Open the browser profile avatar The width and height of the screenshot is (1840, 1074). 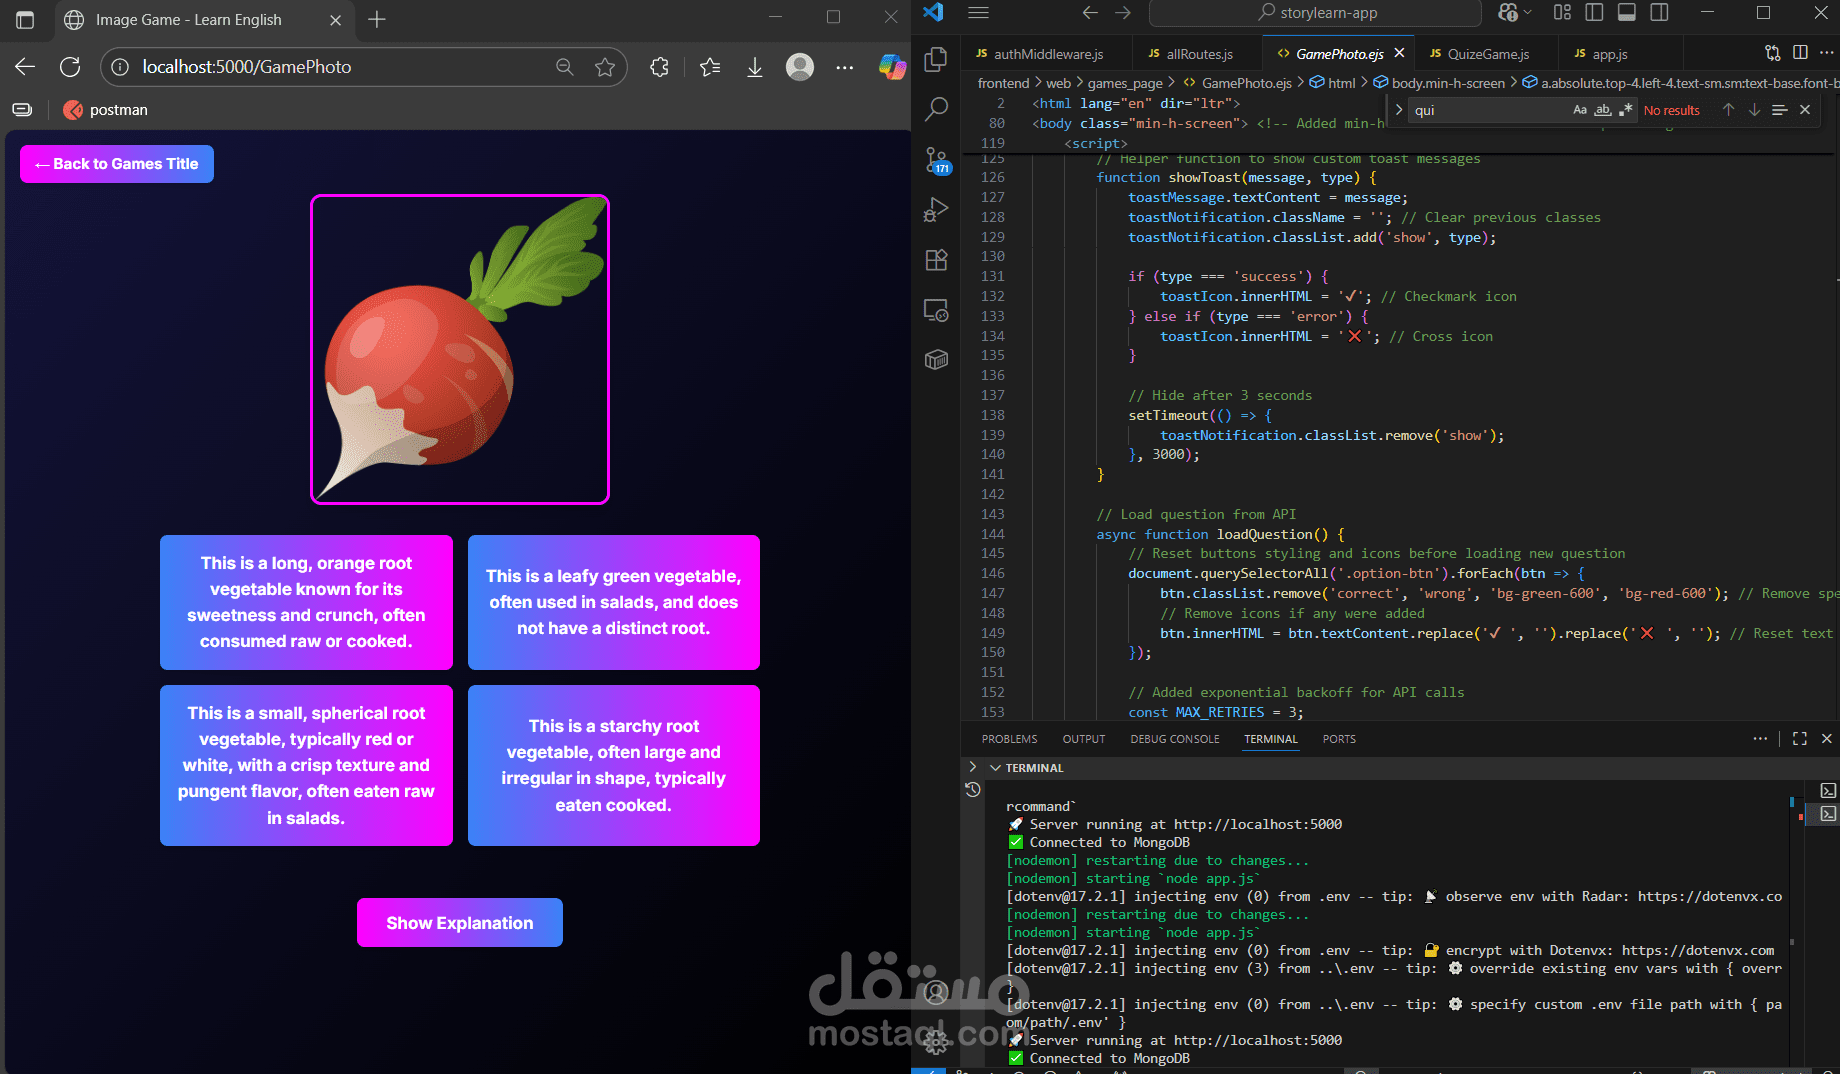point(800,67)
